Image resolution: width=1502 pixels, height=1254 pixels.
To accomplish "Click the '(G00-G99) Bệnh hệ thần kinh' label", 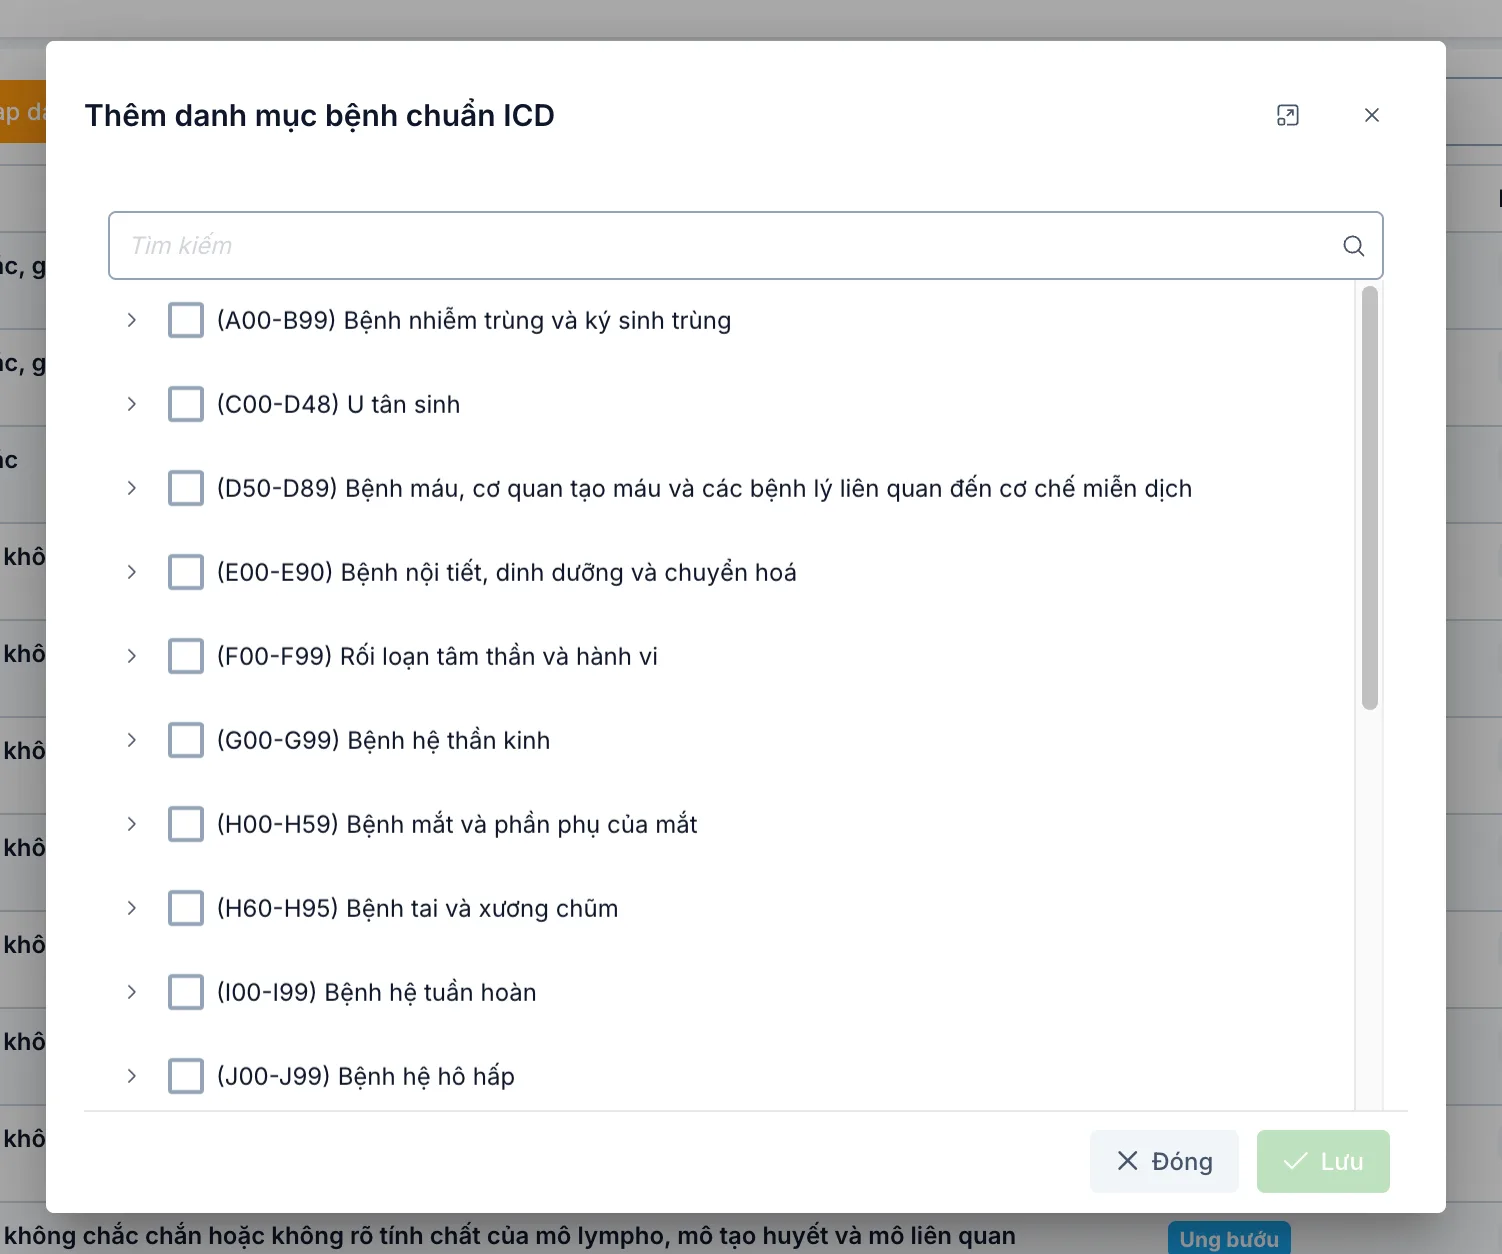I will [384, 740].
